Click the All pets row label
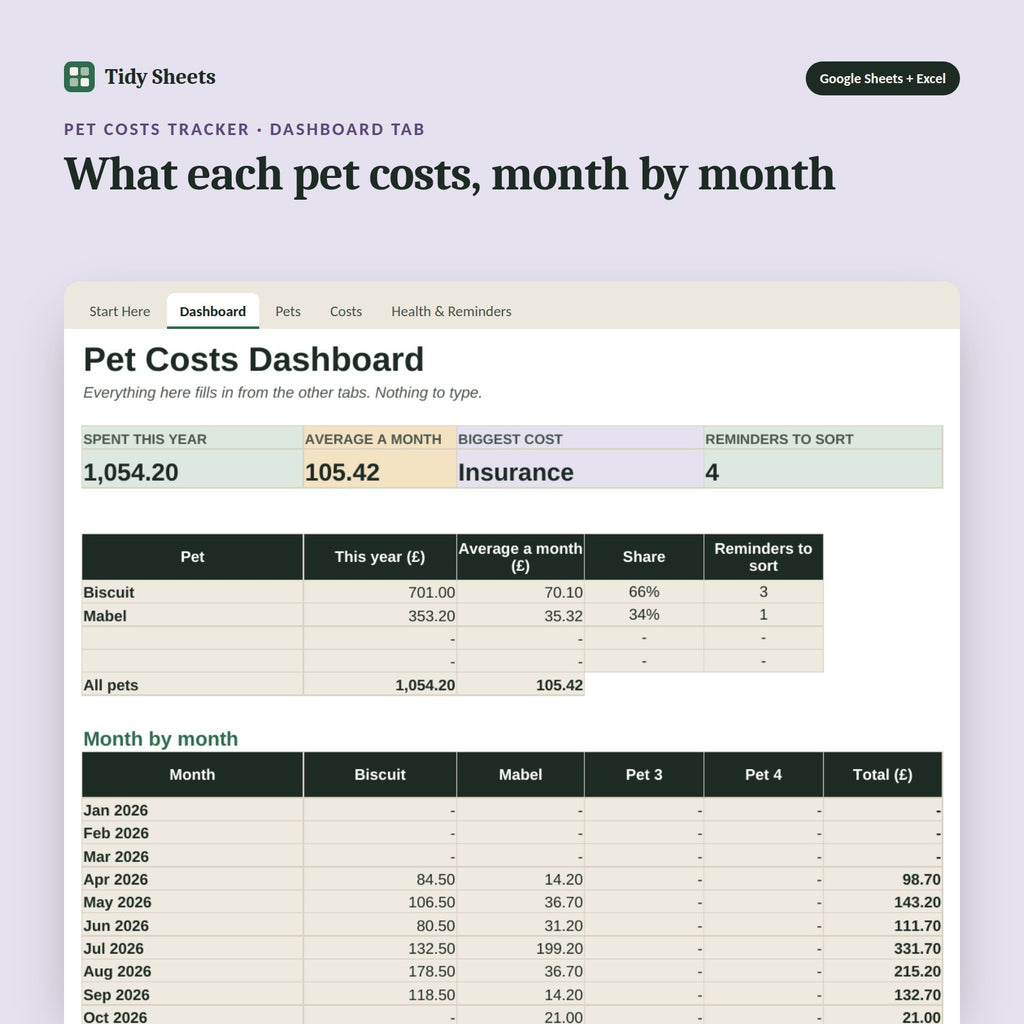The image size is (1024, 1024). [x=192, y=684]
